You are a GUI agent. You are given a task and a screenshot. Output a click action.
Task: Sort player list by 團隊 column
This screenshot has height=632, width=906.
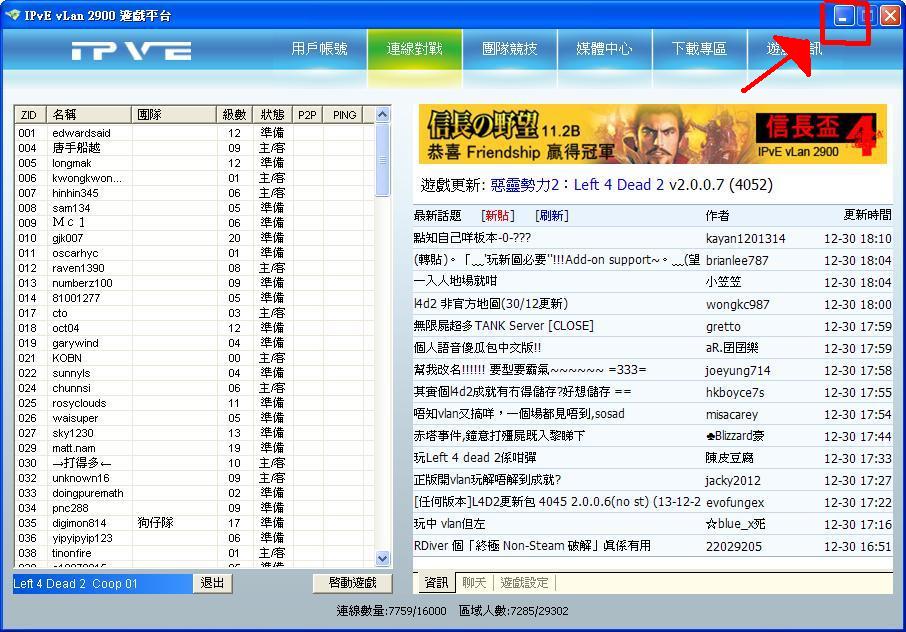tap(173, 115)
